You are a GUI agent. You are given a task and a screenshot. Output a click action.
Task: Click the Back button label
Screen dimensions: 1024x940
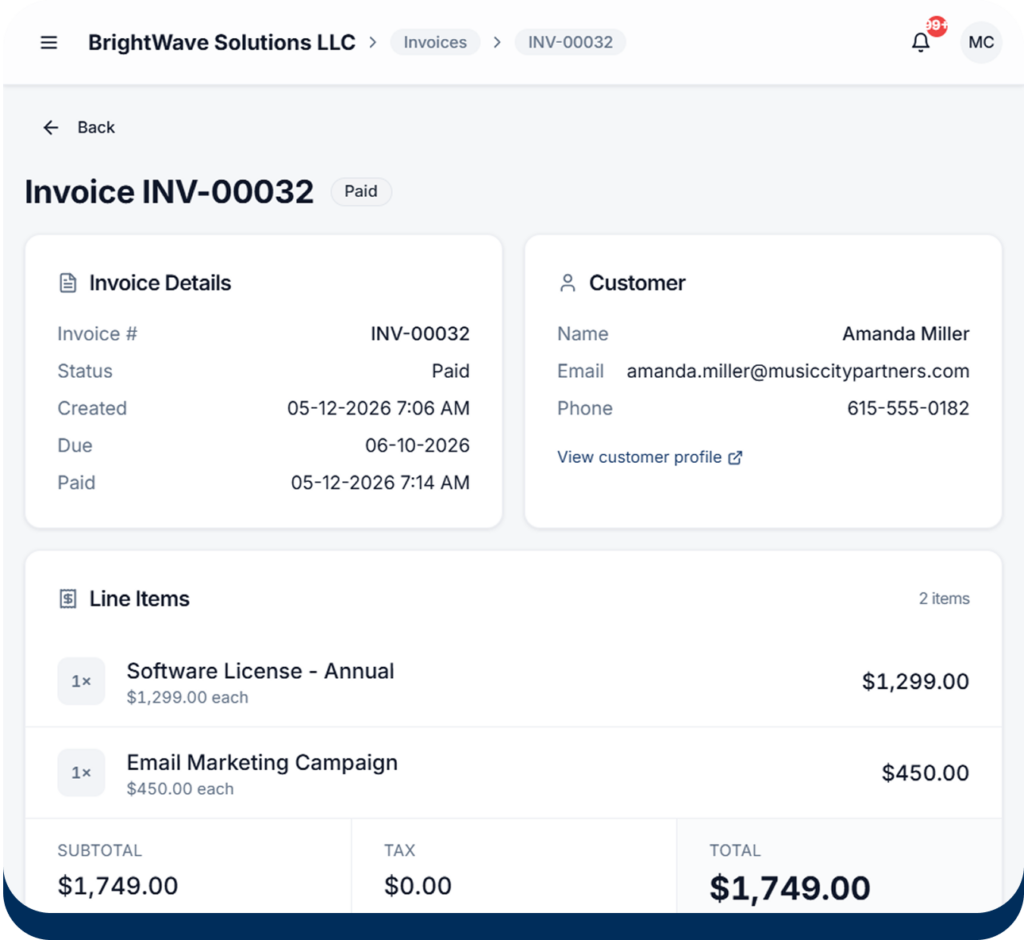coord(96,127)
